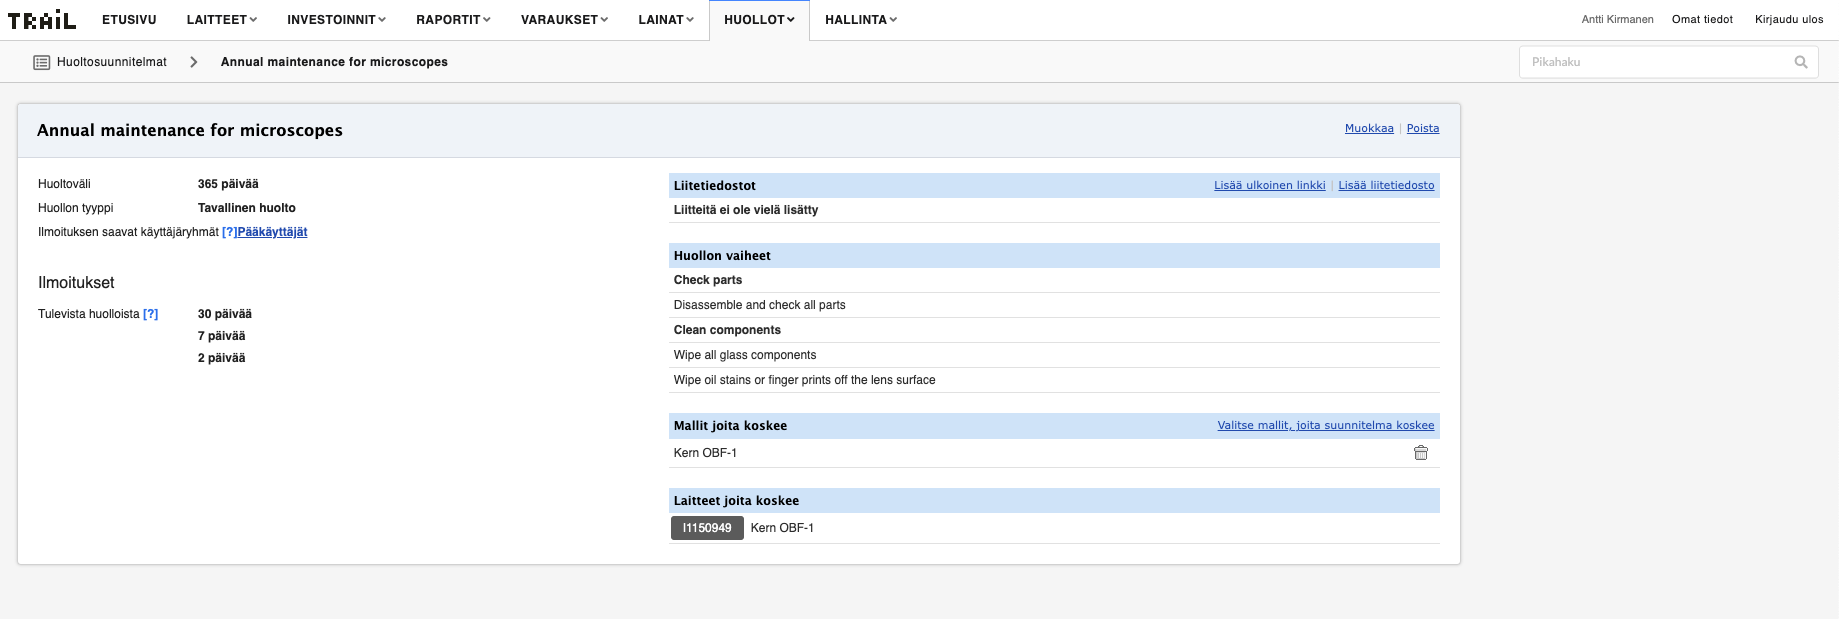Click the Check parts phase heading
Viewport: 1839px width, 619px height.
tap(708, 280)
